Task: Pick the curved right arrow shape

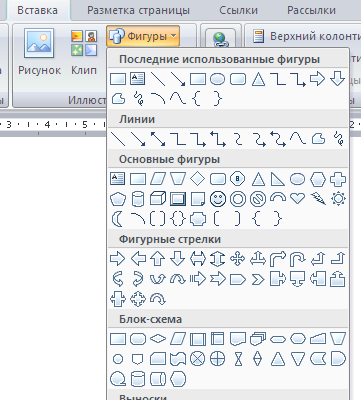Action: point(118,279)
